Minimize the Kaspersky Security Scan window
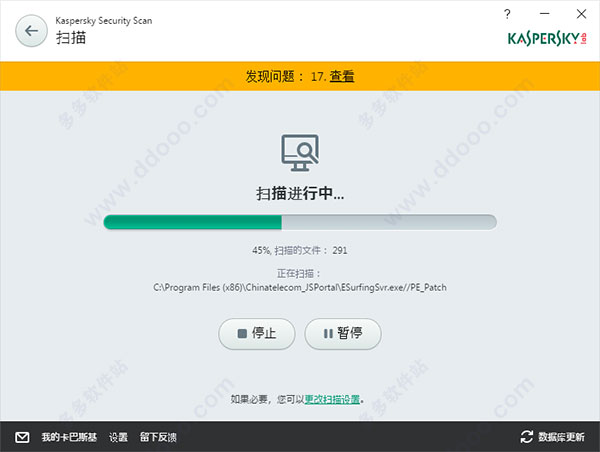 click(545, 14)
